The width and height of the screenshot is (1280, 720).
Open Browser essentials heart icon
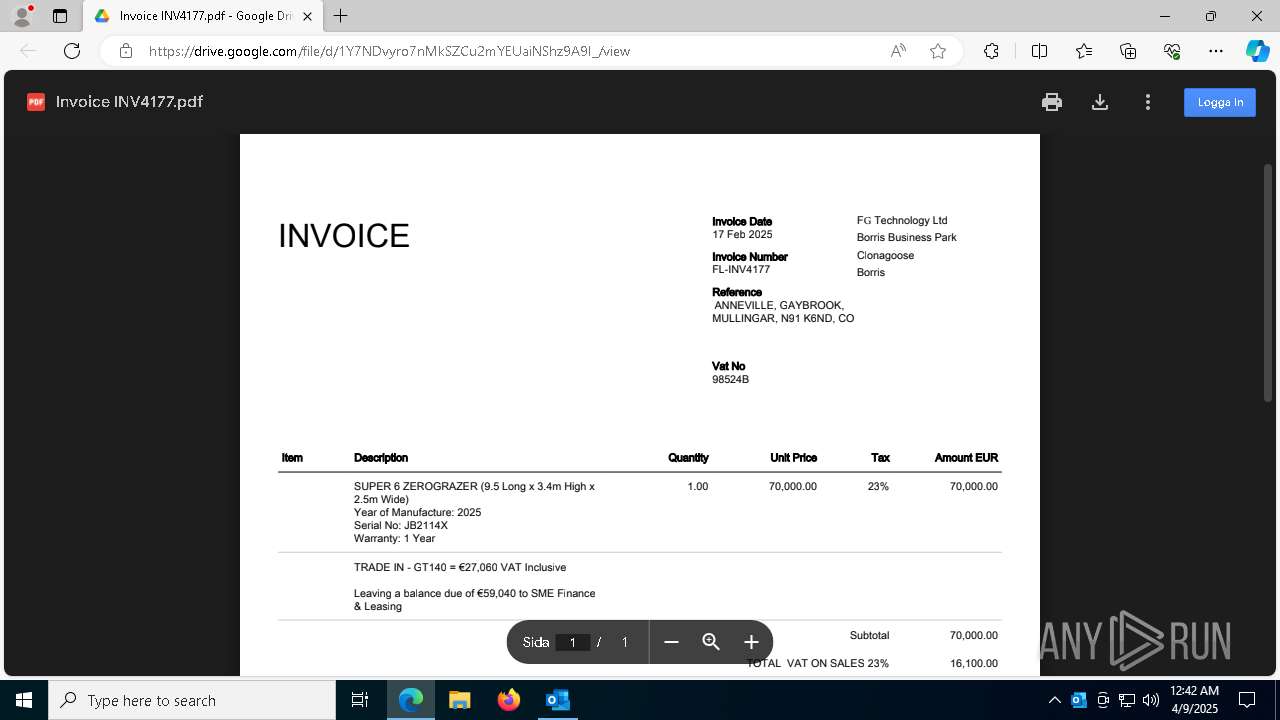point(1172,51)
